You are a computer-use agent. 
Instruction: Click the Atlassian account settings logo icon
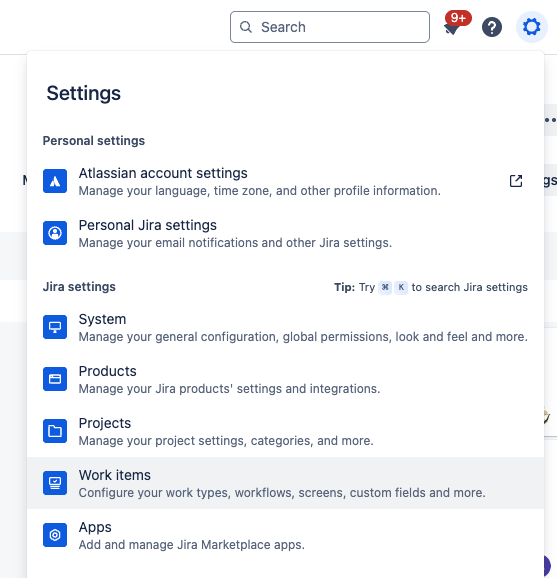(55, 181)
